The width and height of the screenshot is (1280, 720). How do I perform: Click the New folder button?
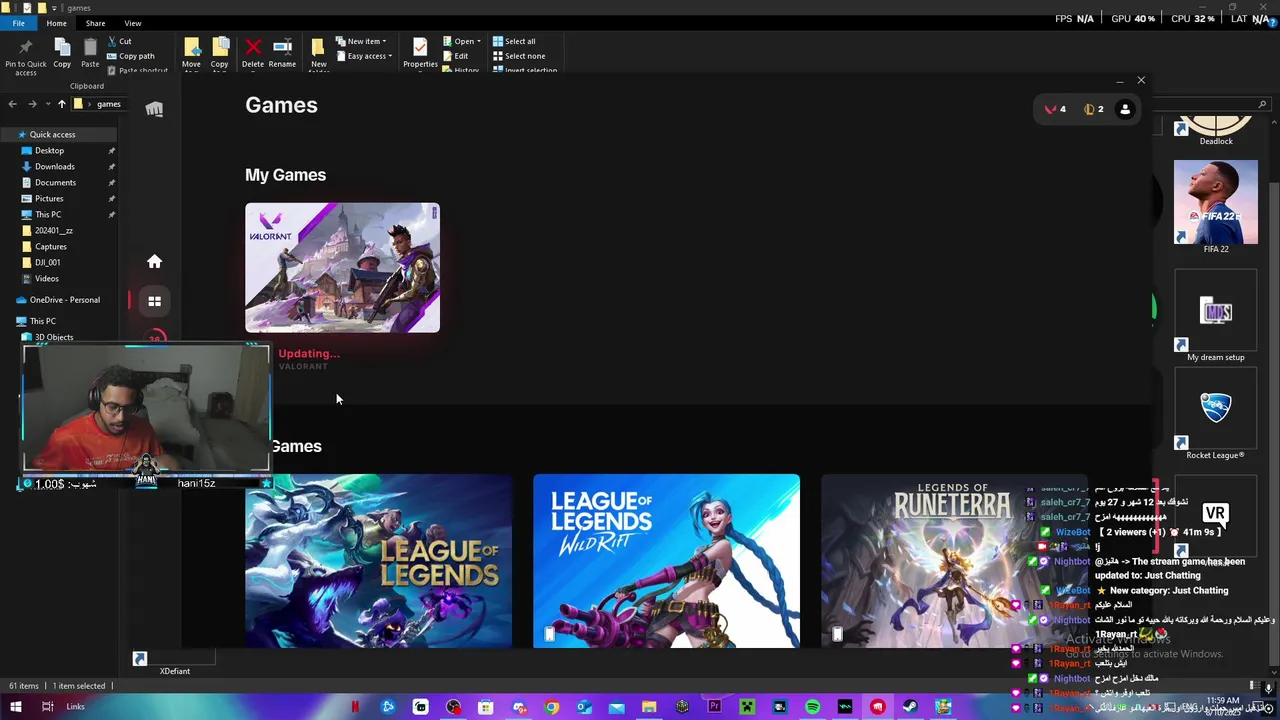318,54
